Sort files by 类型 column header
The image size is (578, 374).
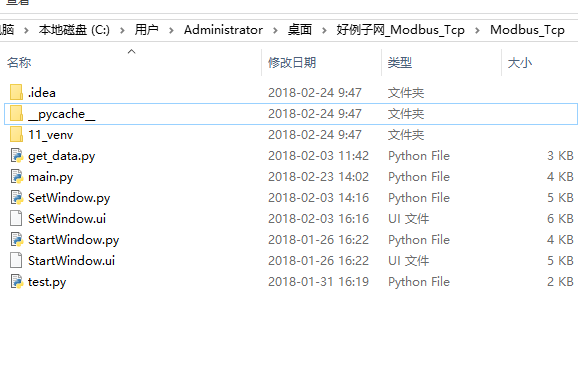tap(400, 63)
